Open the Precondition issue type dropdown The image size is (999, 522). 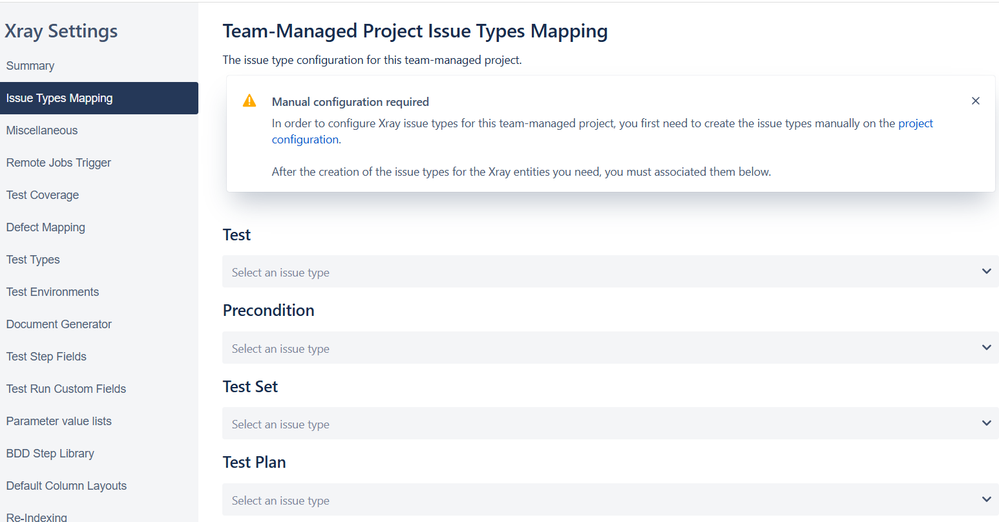point(610,347)
